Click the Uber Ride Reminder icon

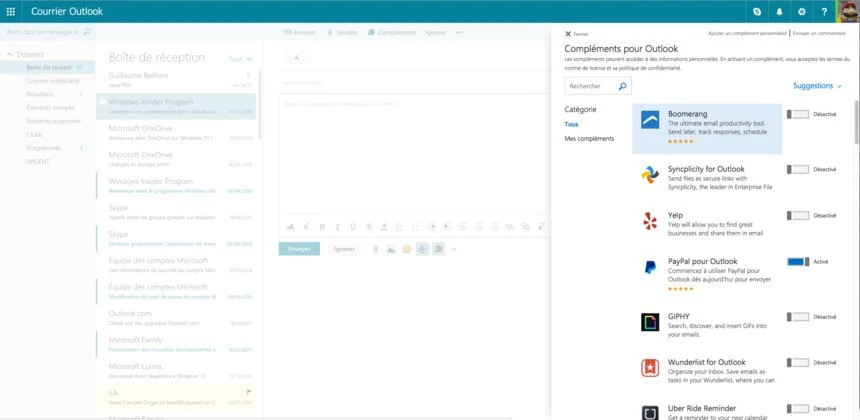pos(650,412)
